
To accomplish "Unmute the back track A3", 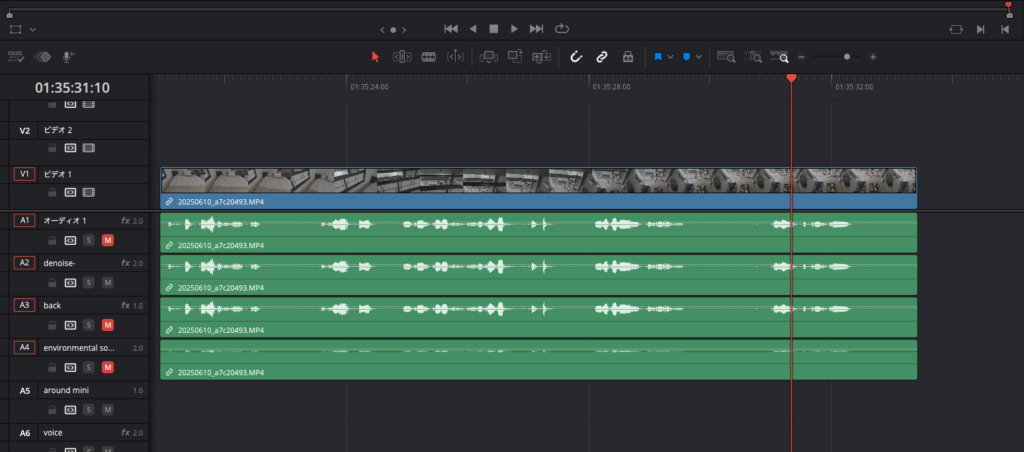I will [x=107, y=325].
